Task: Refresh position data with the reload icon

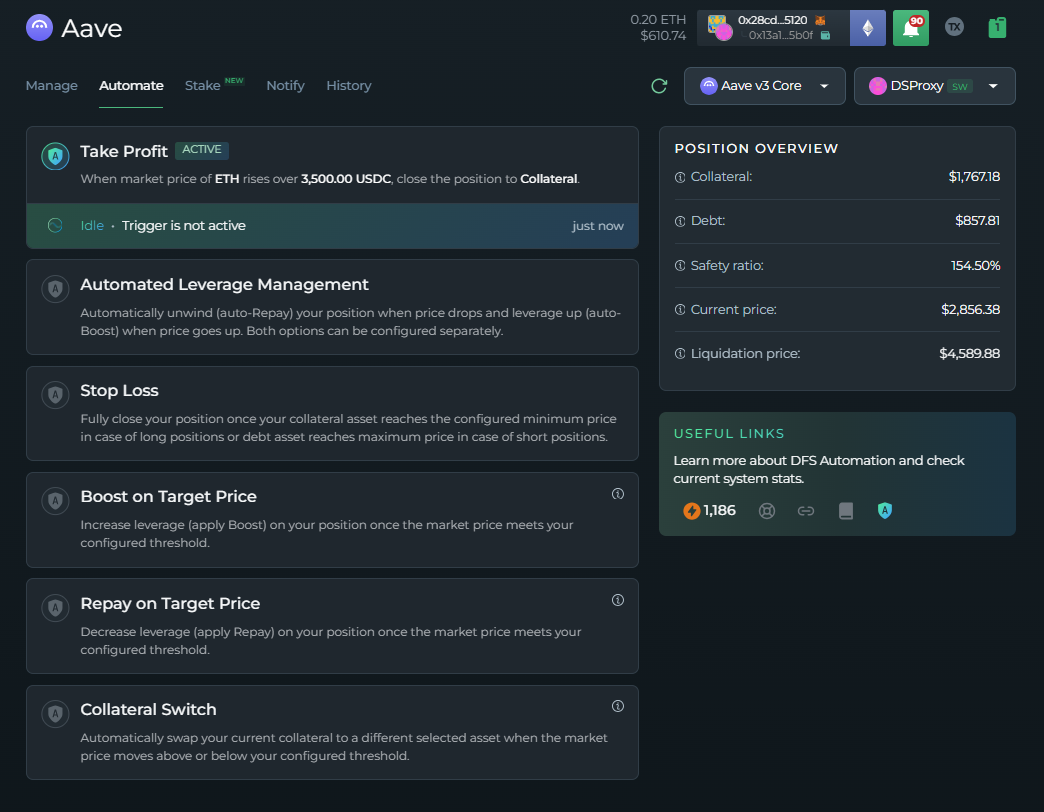Action: click(659, 86)
